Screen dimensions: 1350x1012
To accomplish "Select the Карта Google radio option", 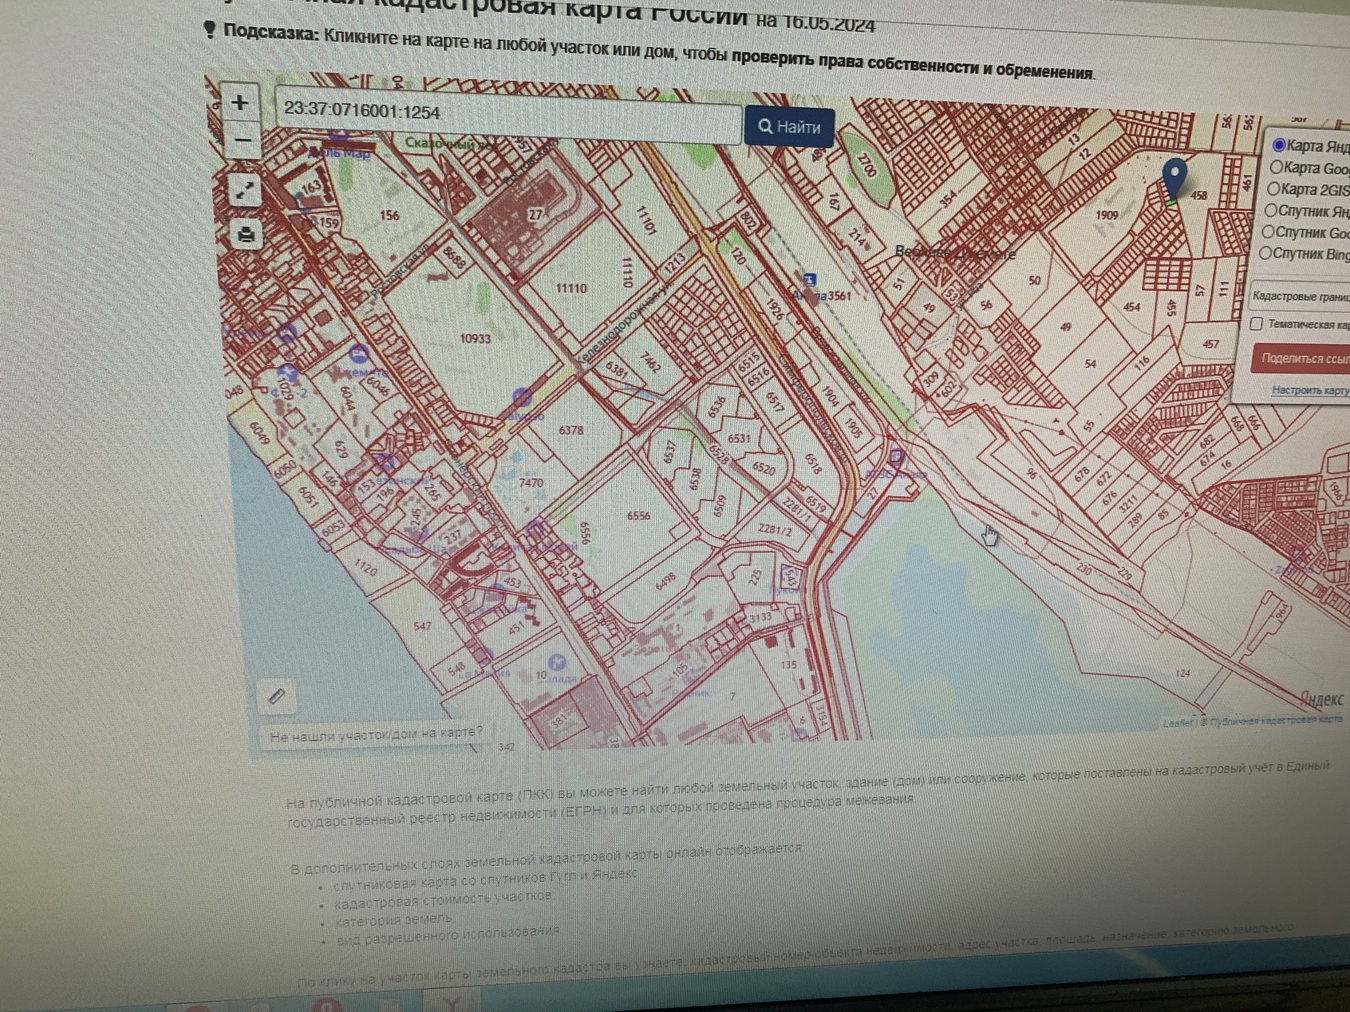I will click(1276, 167).
